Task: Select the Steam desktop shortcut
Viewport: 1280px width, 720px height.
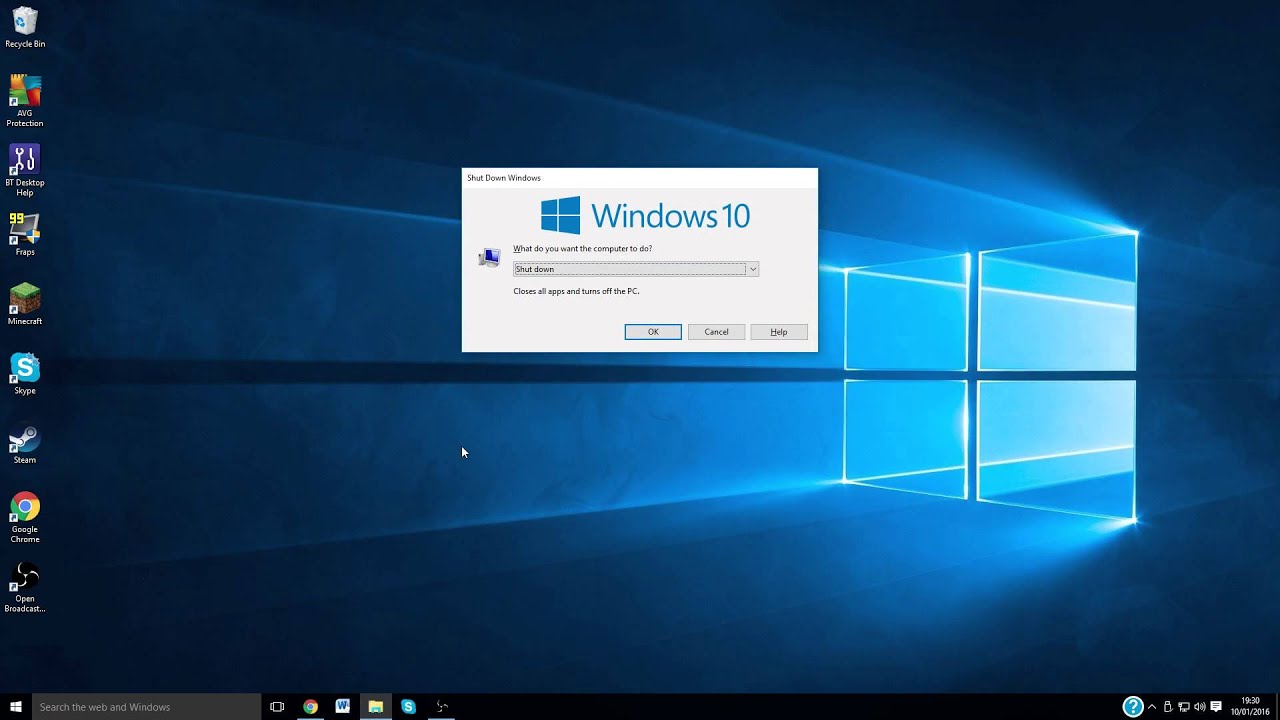Action: click(x=25, y=443)
